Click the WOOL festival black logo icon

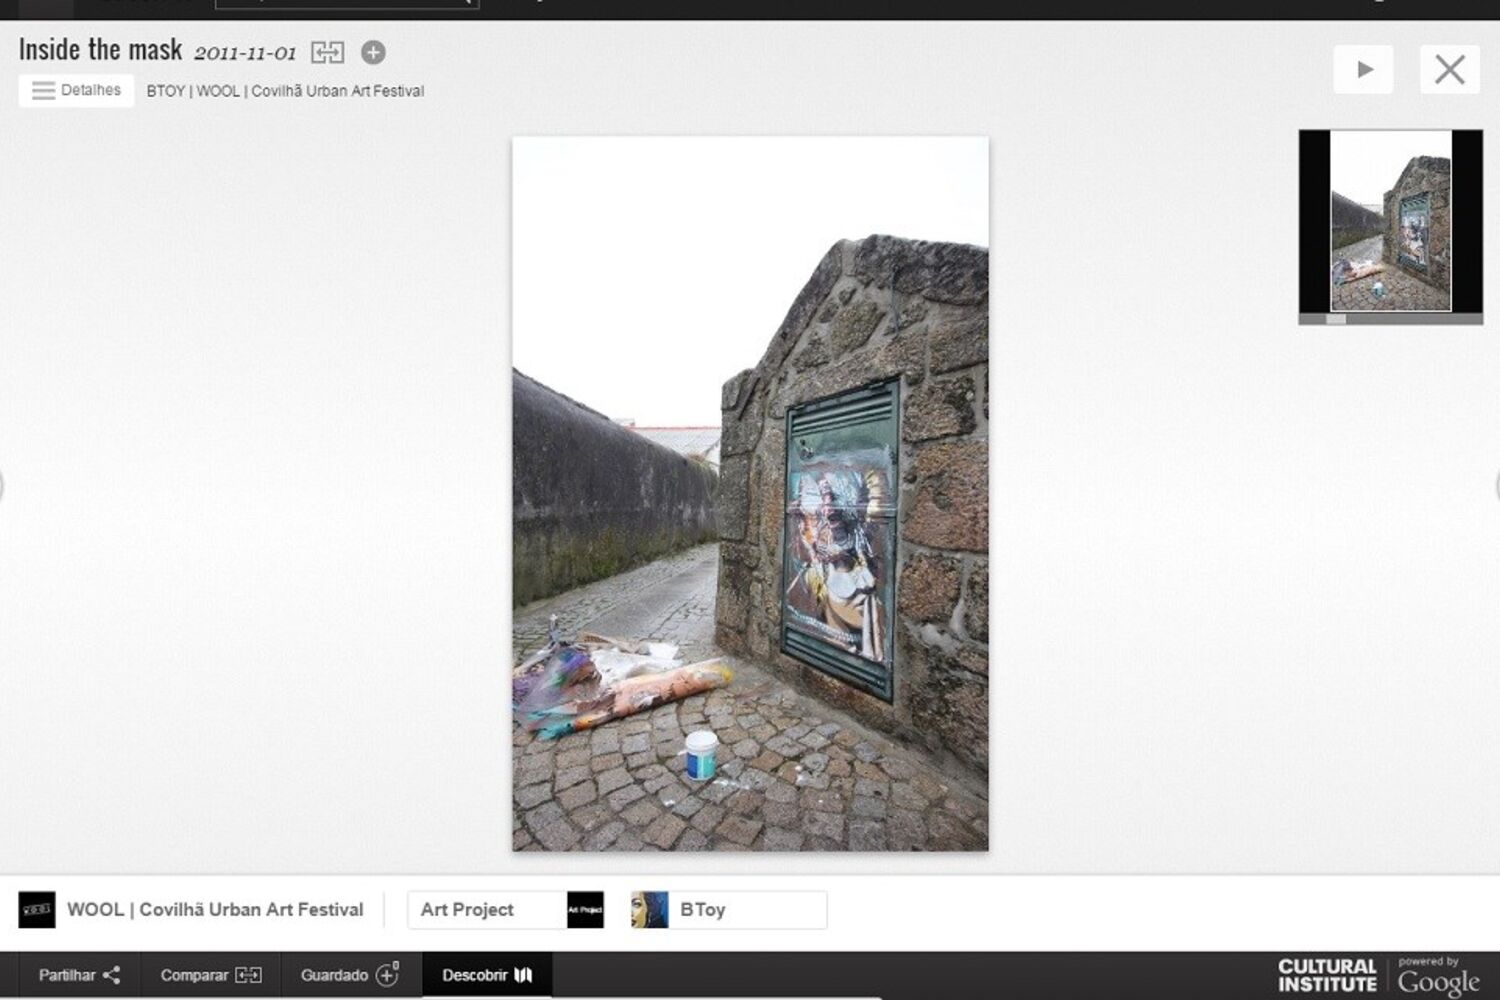tap(37, 910)
